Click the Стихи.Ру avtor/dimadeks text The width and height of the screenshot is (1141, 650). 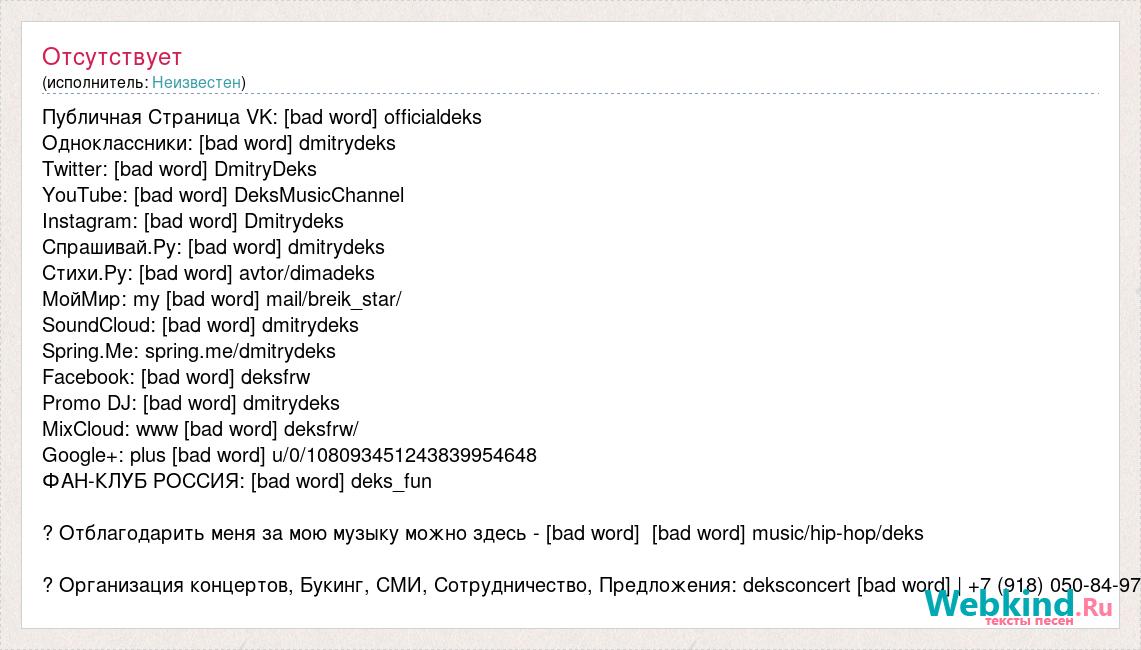tap(306, 274)
